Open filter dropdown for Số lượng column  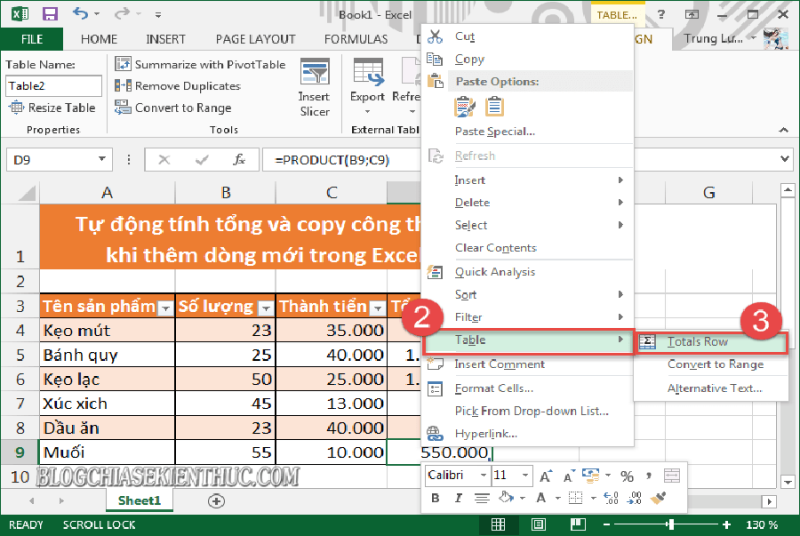click(266, 308)
